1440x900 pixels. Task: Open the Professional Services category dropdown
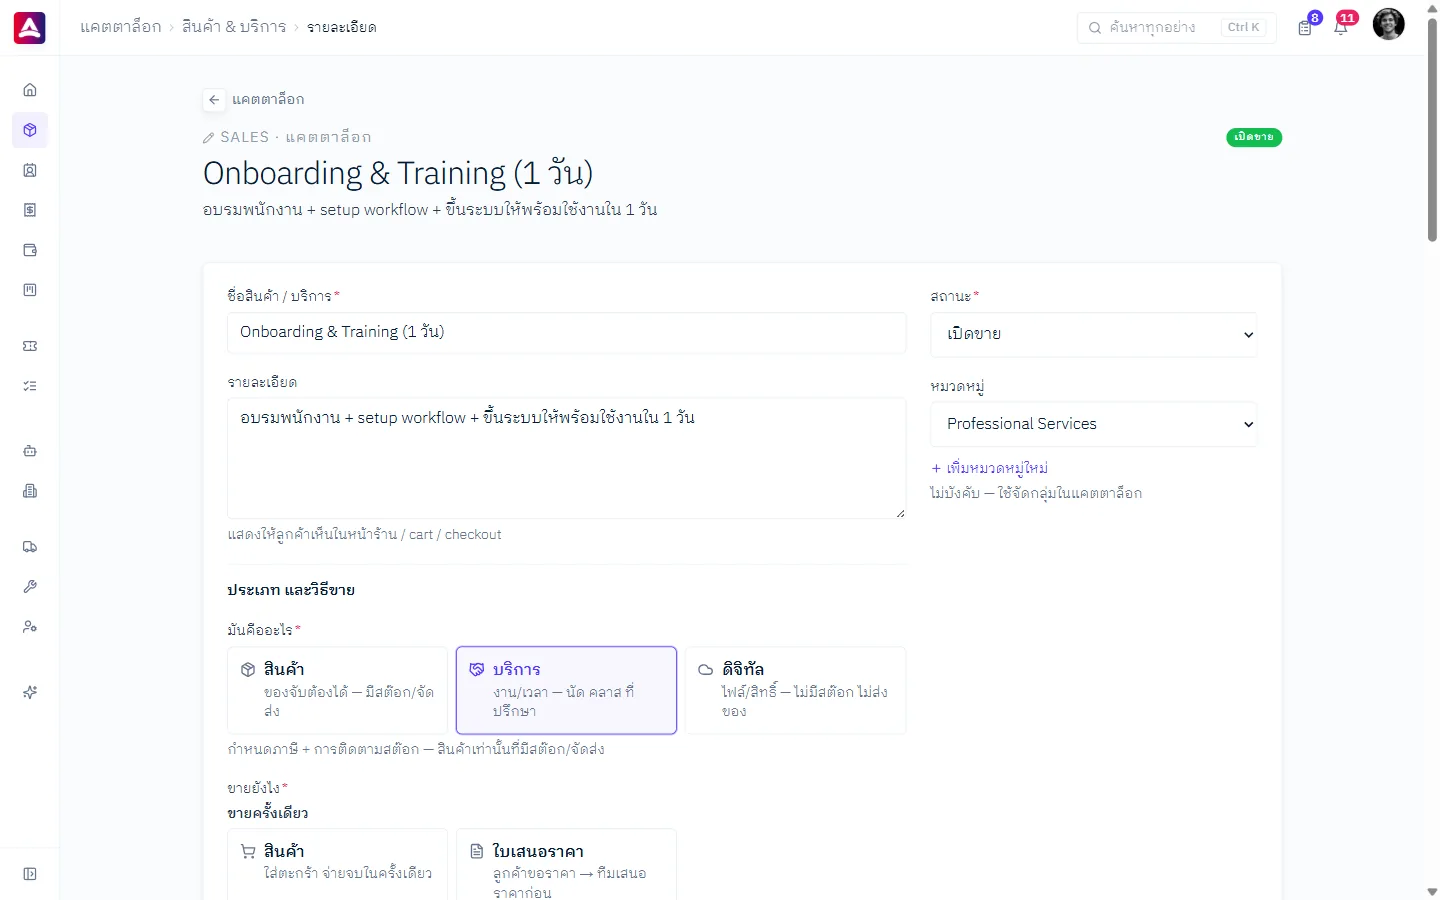point(1094,424)
